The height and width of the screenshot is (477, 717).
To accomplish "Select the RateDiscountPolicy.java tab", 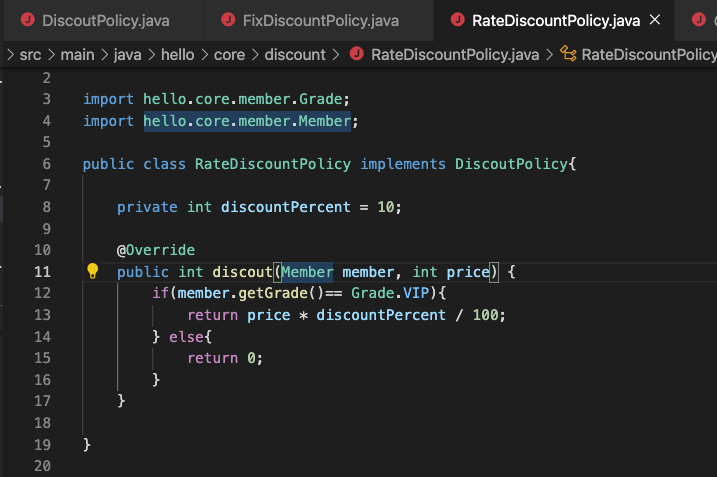I will coord(555,21).
